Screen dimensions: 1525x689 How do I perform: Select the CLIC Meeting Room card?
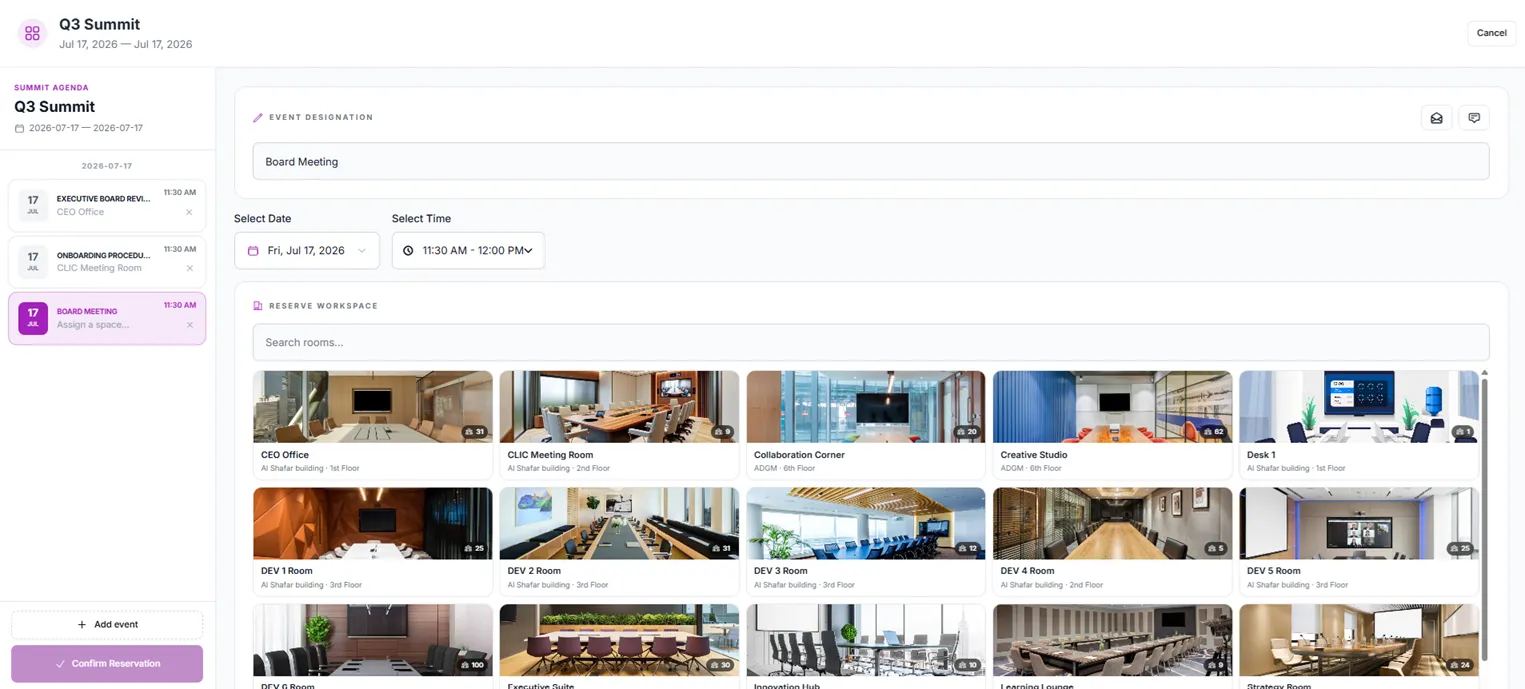pyautogui.click(x=619, y=425)
